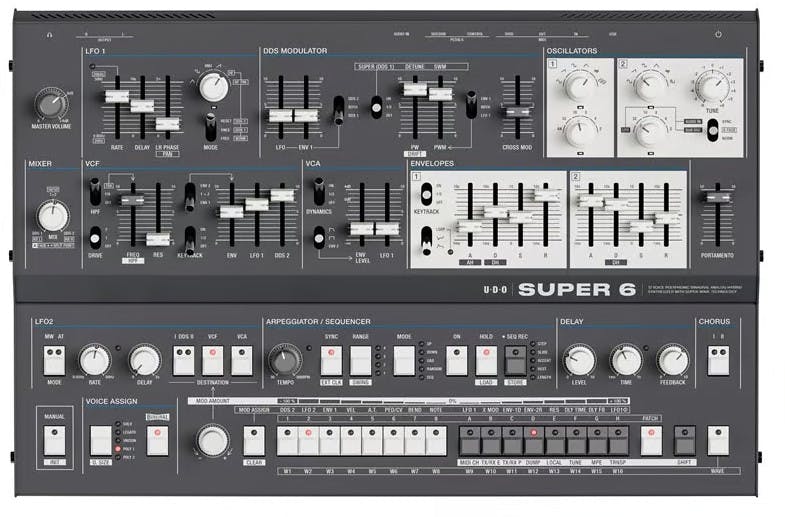Flip the Envelope 1 Loop switch
The image size is (785, 517).
[426, 240]
